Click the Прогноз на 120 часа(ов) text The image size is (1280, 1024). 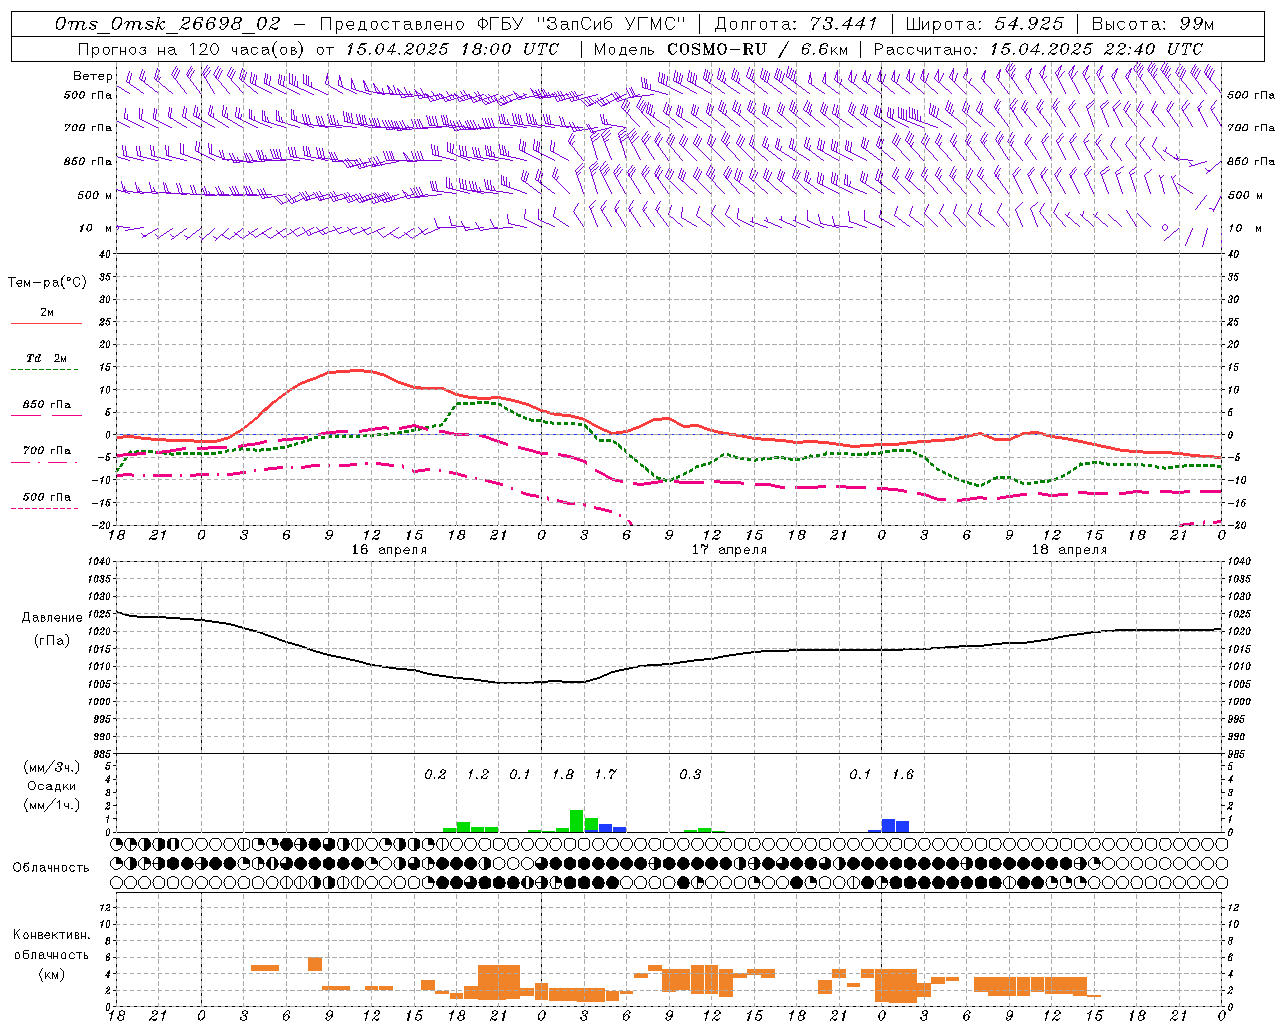[x=193, y=49]
